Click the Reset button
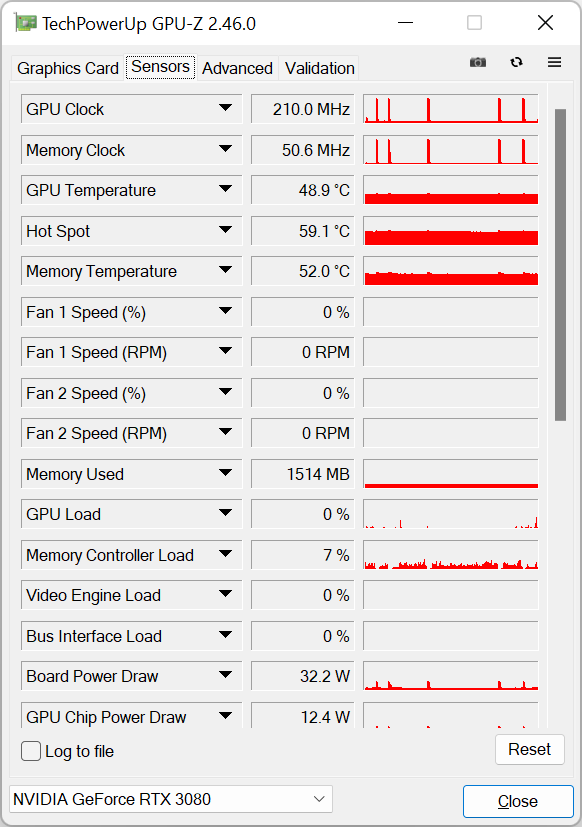The image size is (582, 827). click(x=529, y=749)
